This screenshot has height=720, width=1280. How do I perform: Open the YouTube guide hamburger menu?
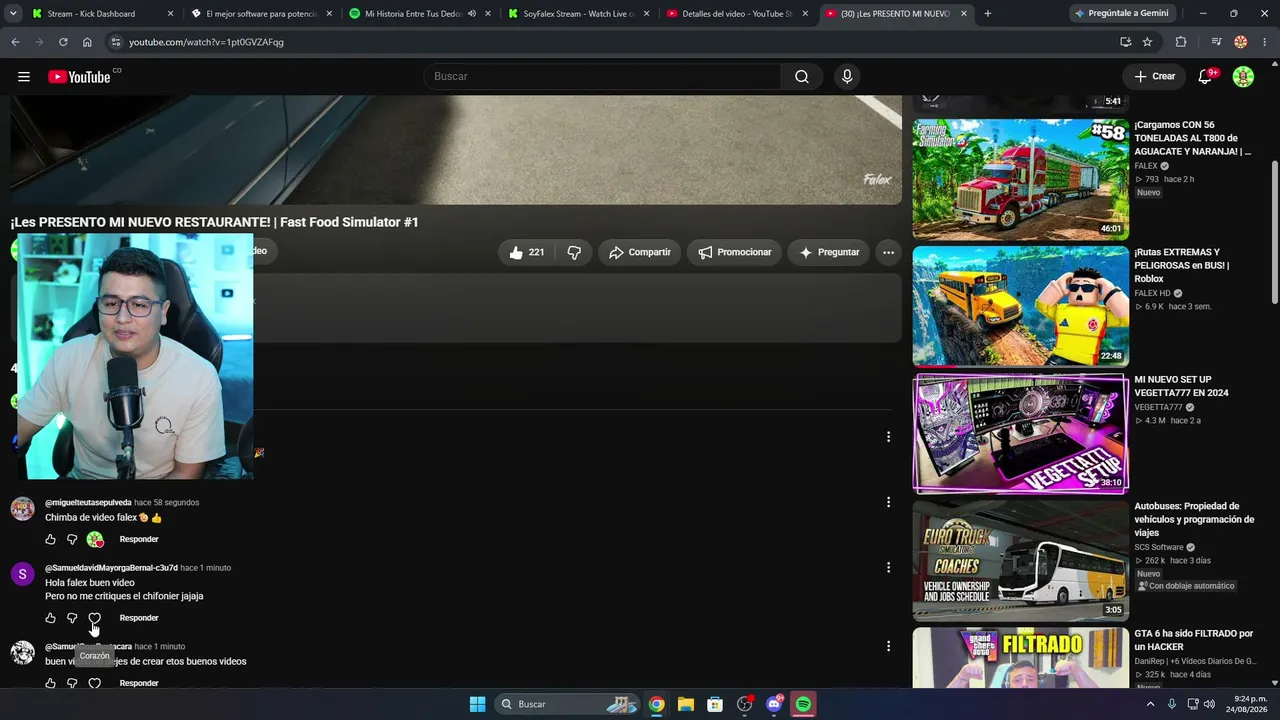click(24, 77)
